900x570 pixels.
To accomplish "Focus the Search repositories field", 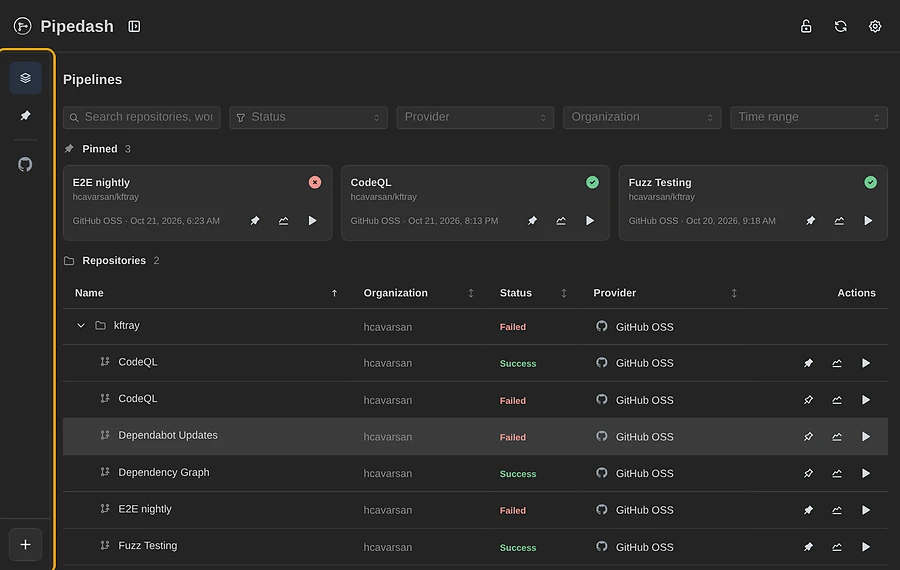I will click(142, 117).
